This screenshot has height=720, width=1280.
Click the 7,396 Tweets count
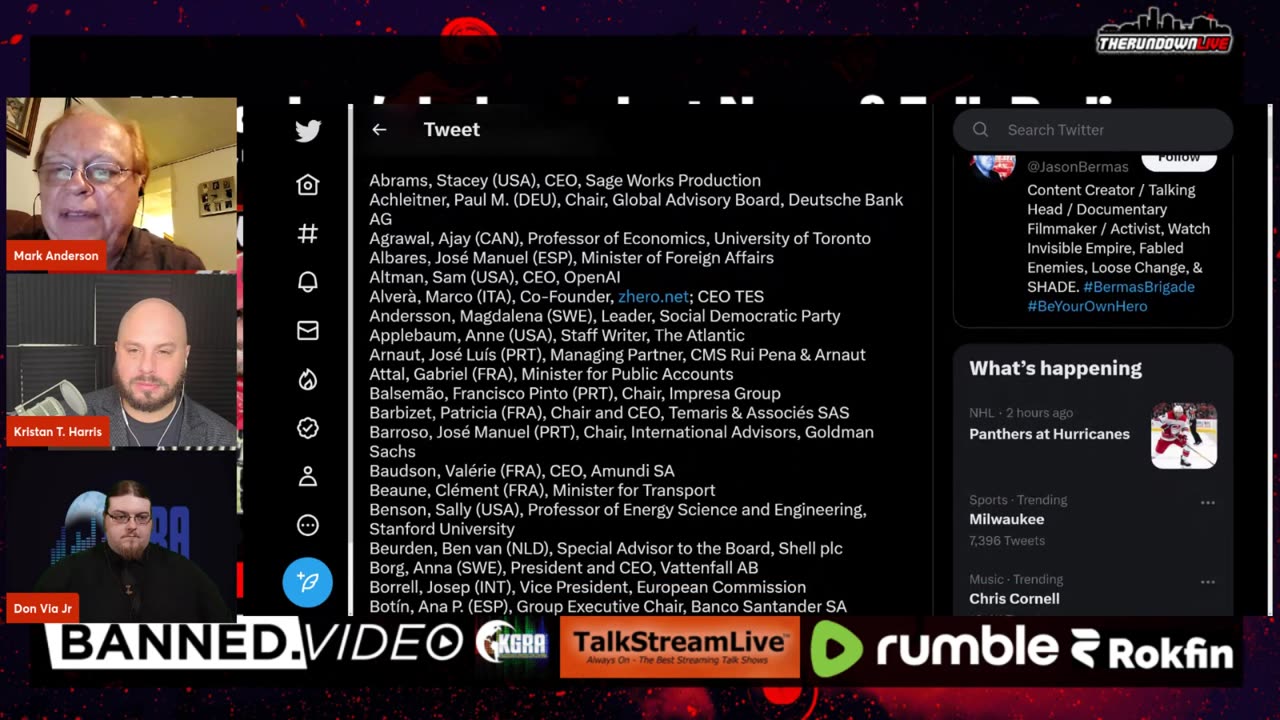(x=1007, y=540)
